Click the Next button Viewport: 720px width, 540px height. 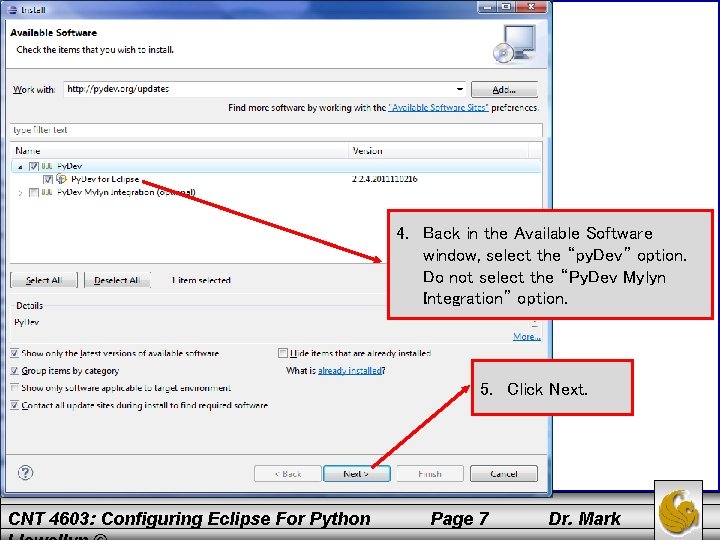357,473
